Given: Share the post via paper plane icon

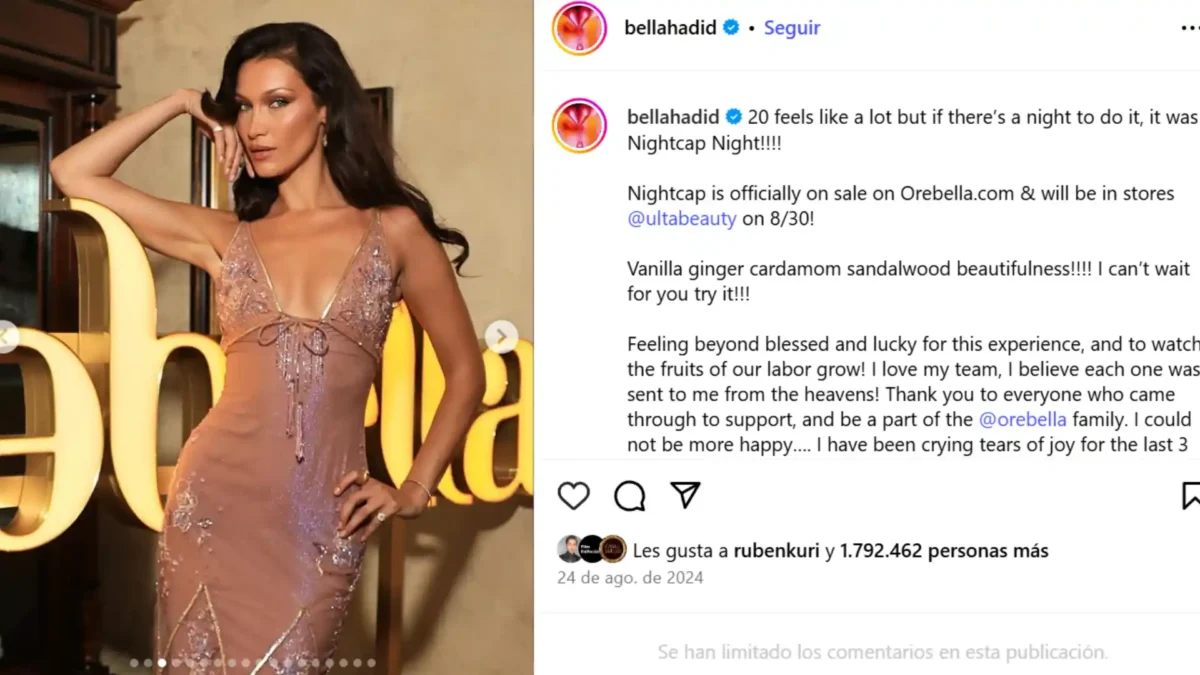Looking at the screenshot, I should pyautogui.click(x=685, y=495).
